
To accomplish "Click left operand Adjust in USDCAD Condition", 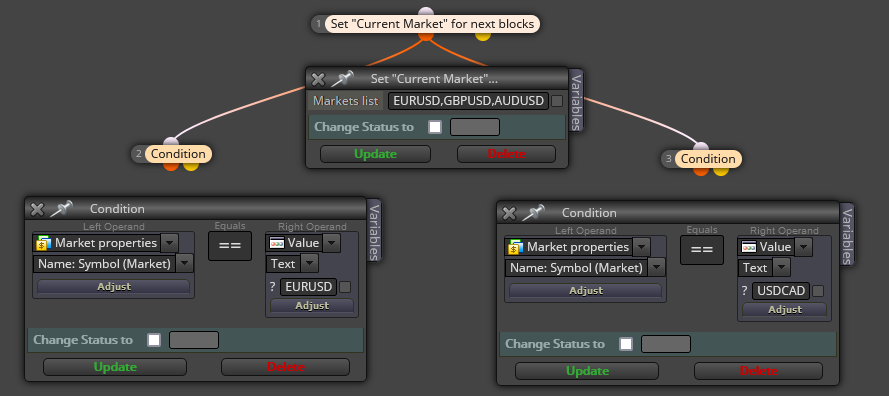I will click(x=586, y=290).
